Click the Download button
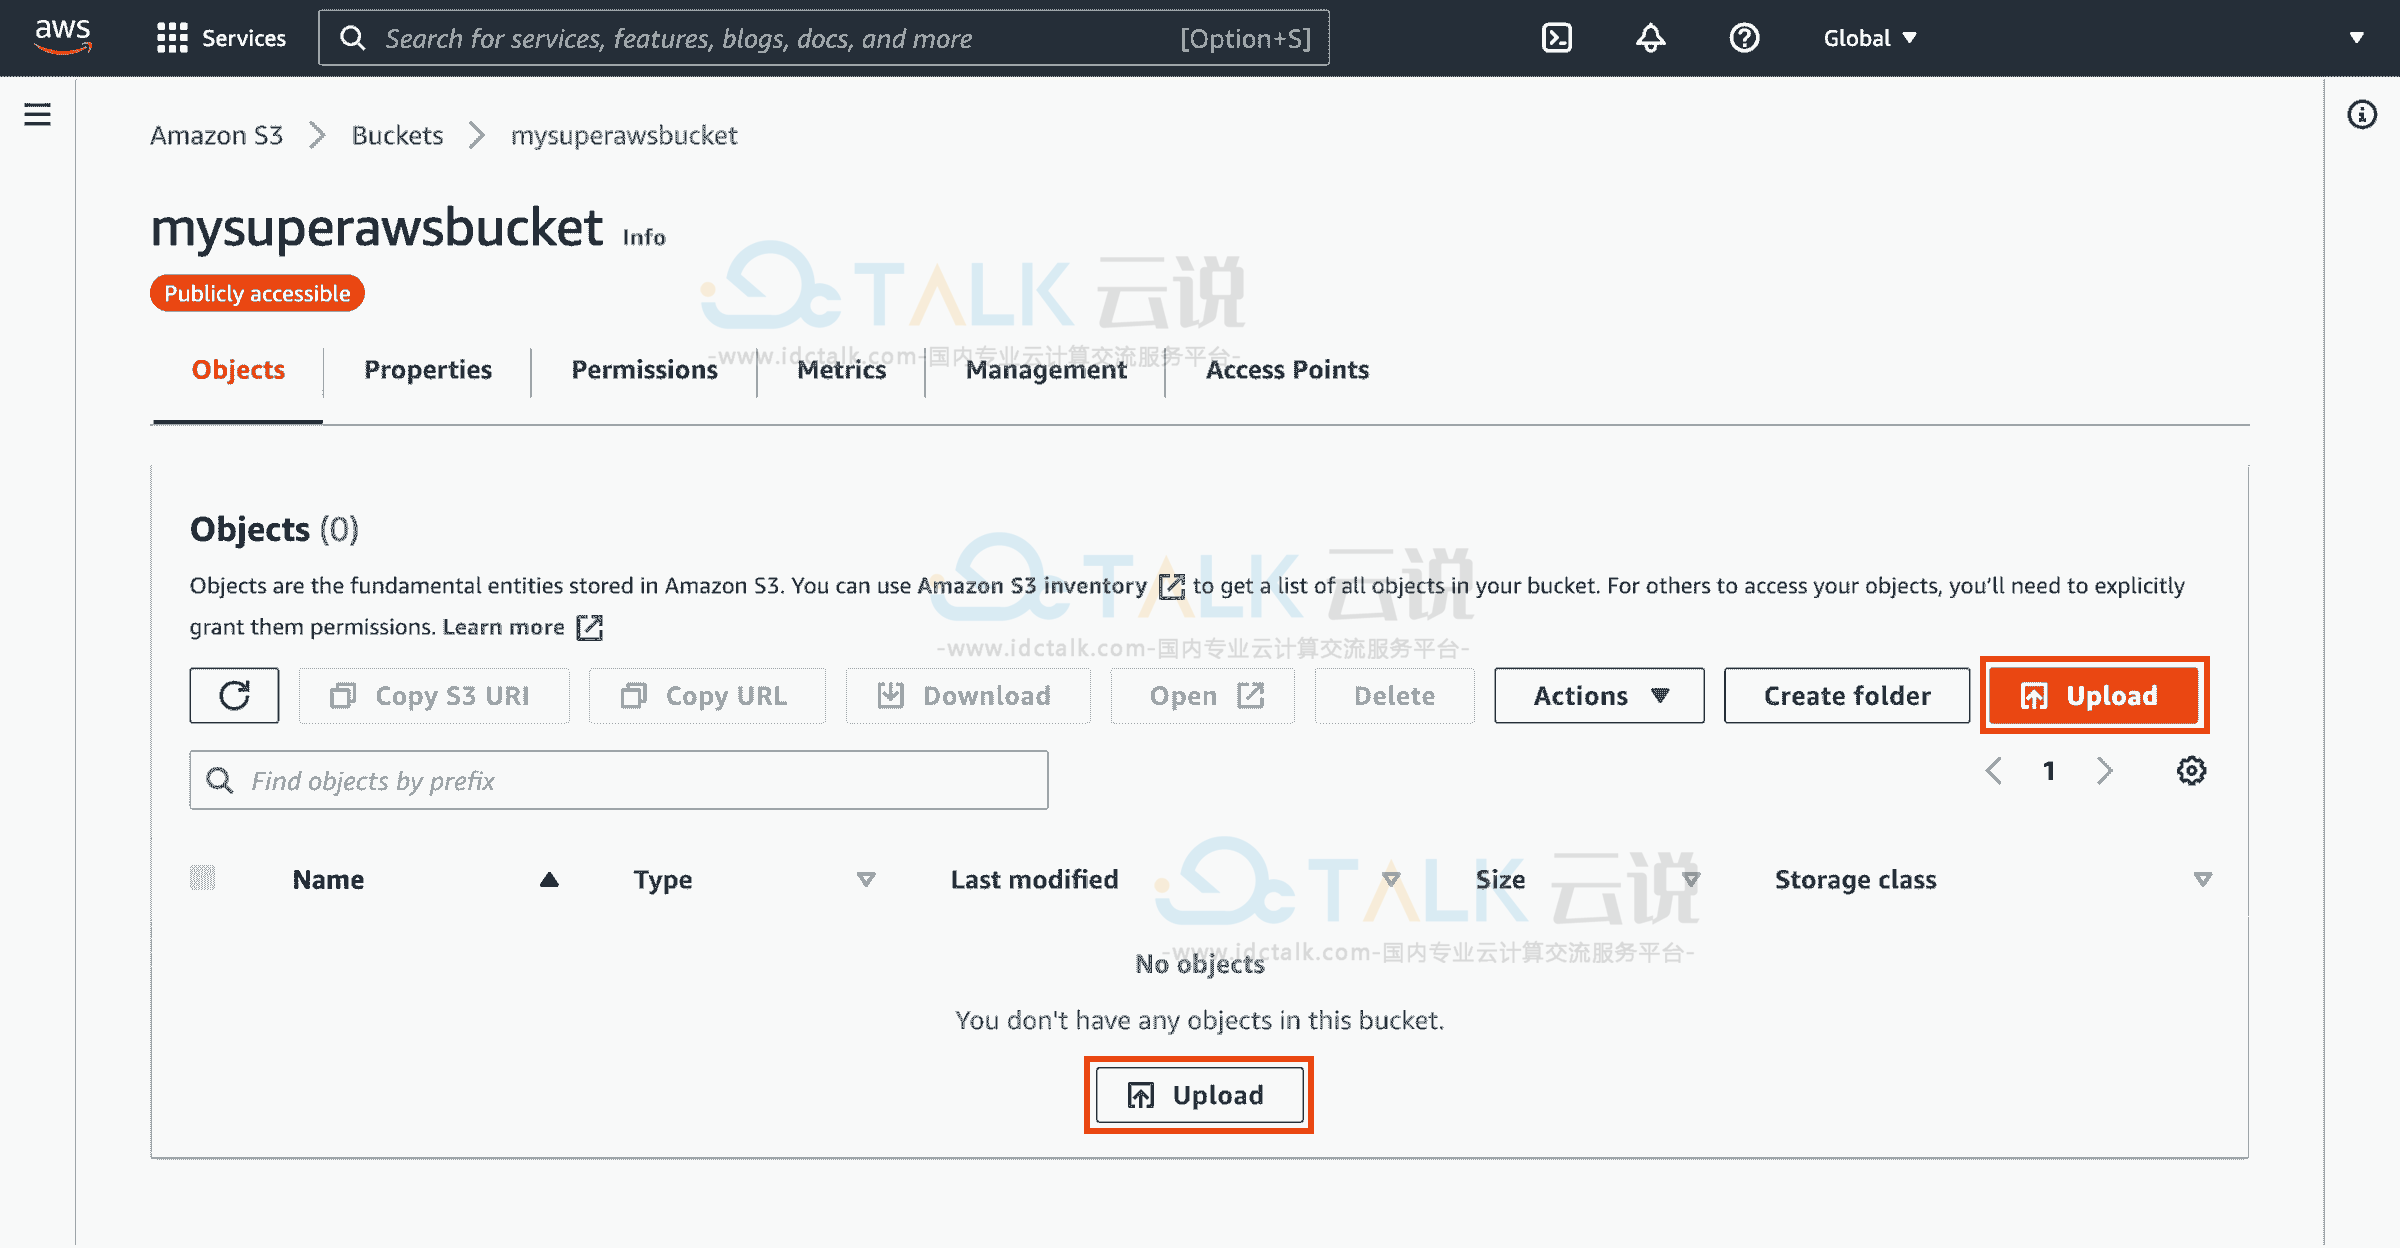The image size is (2400, 1248). pos(967,695)
